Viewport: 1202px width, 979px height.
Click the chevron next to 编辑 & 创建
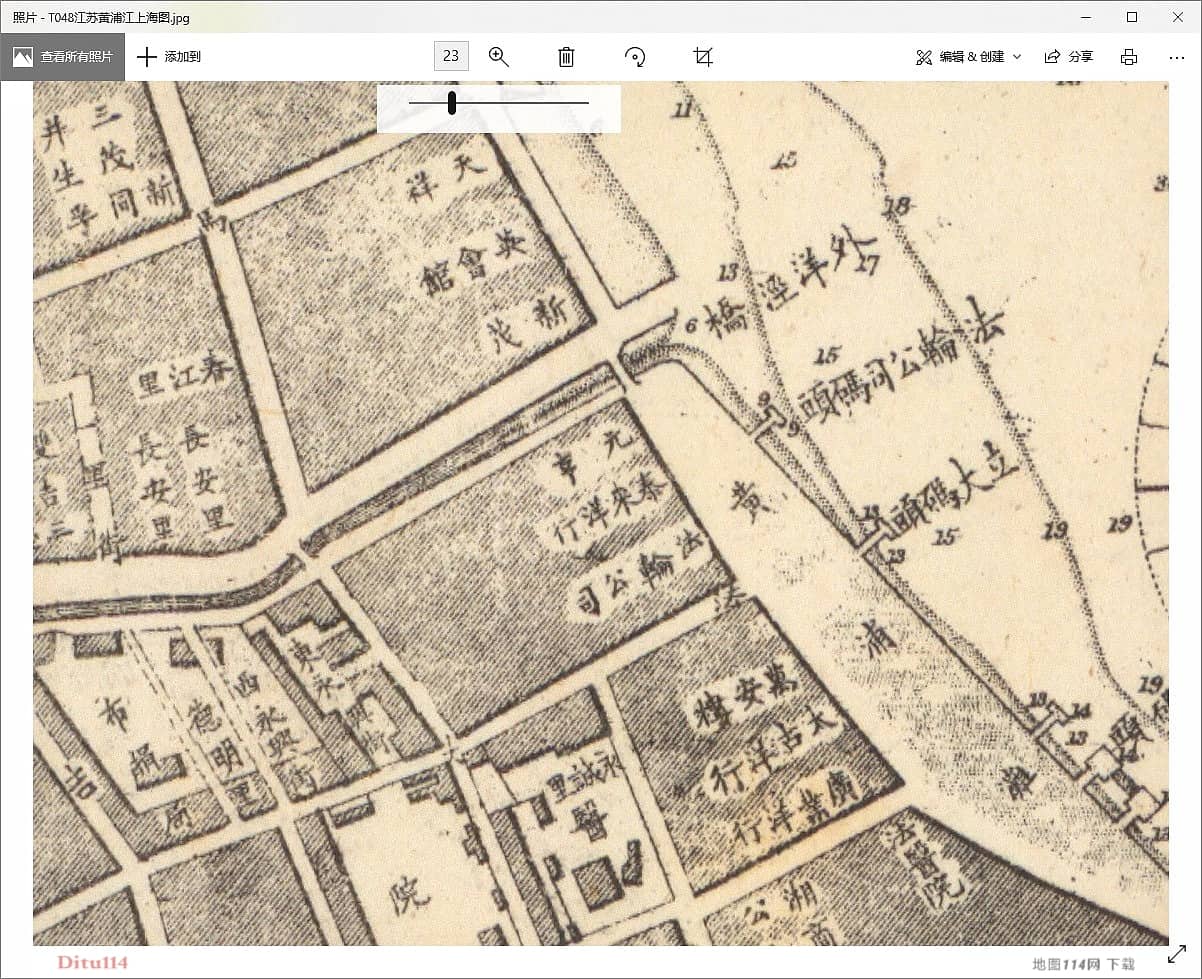click(1017, 57)
